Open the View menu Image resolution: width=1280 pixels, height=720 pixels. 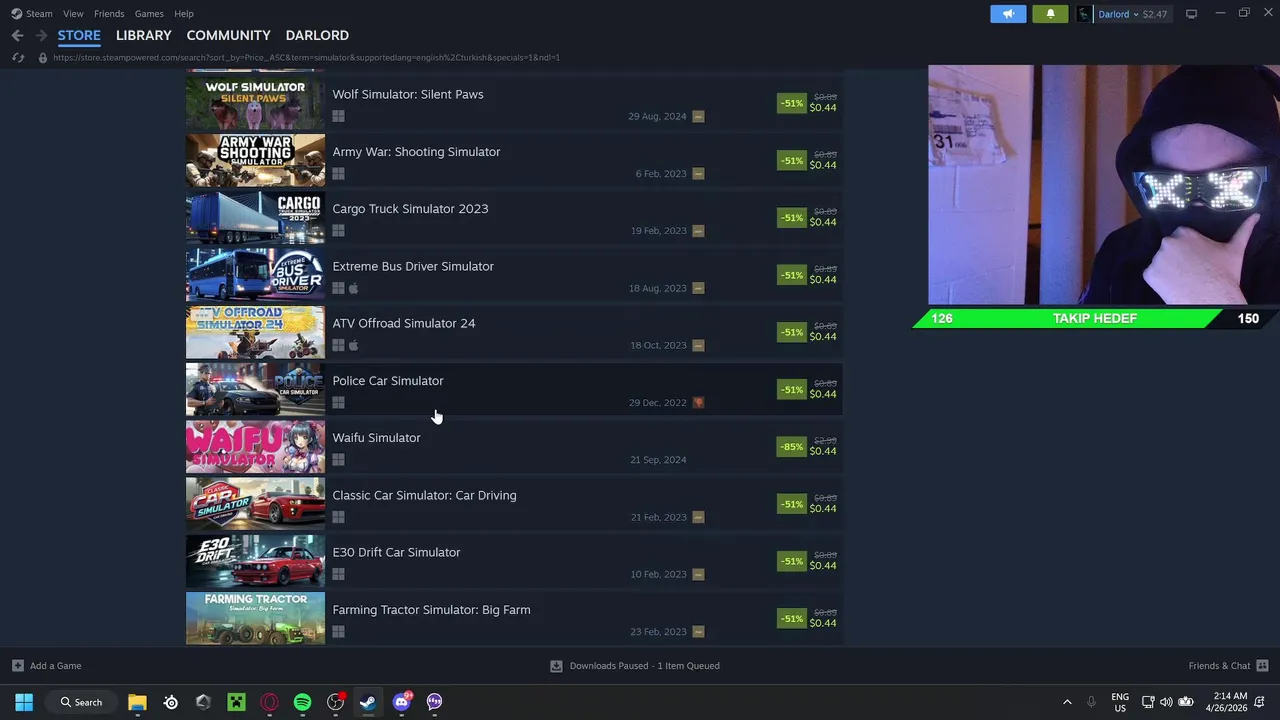coord(73,14)
